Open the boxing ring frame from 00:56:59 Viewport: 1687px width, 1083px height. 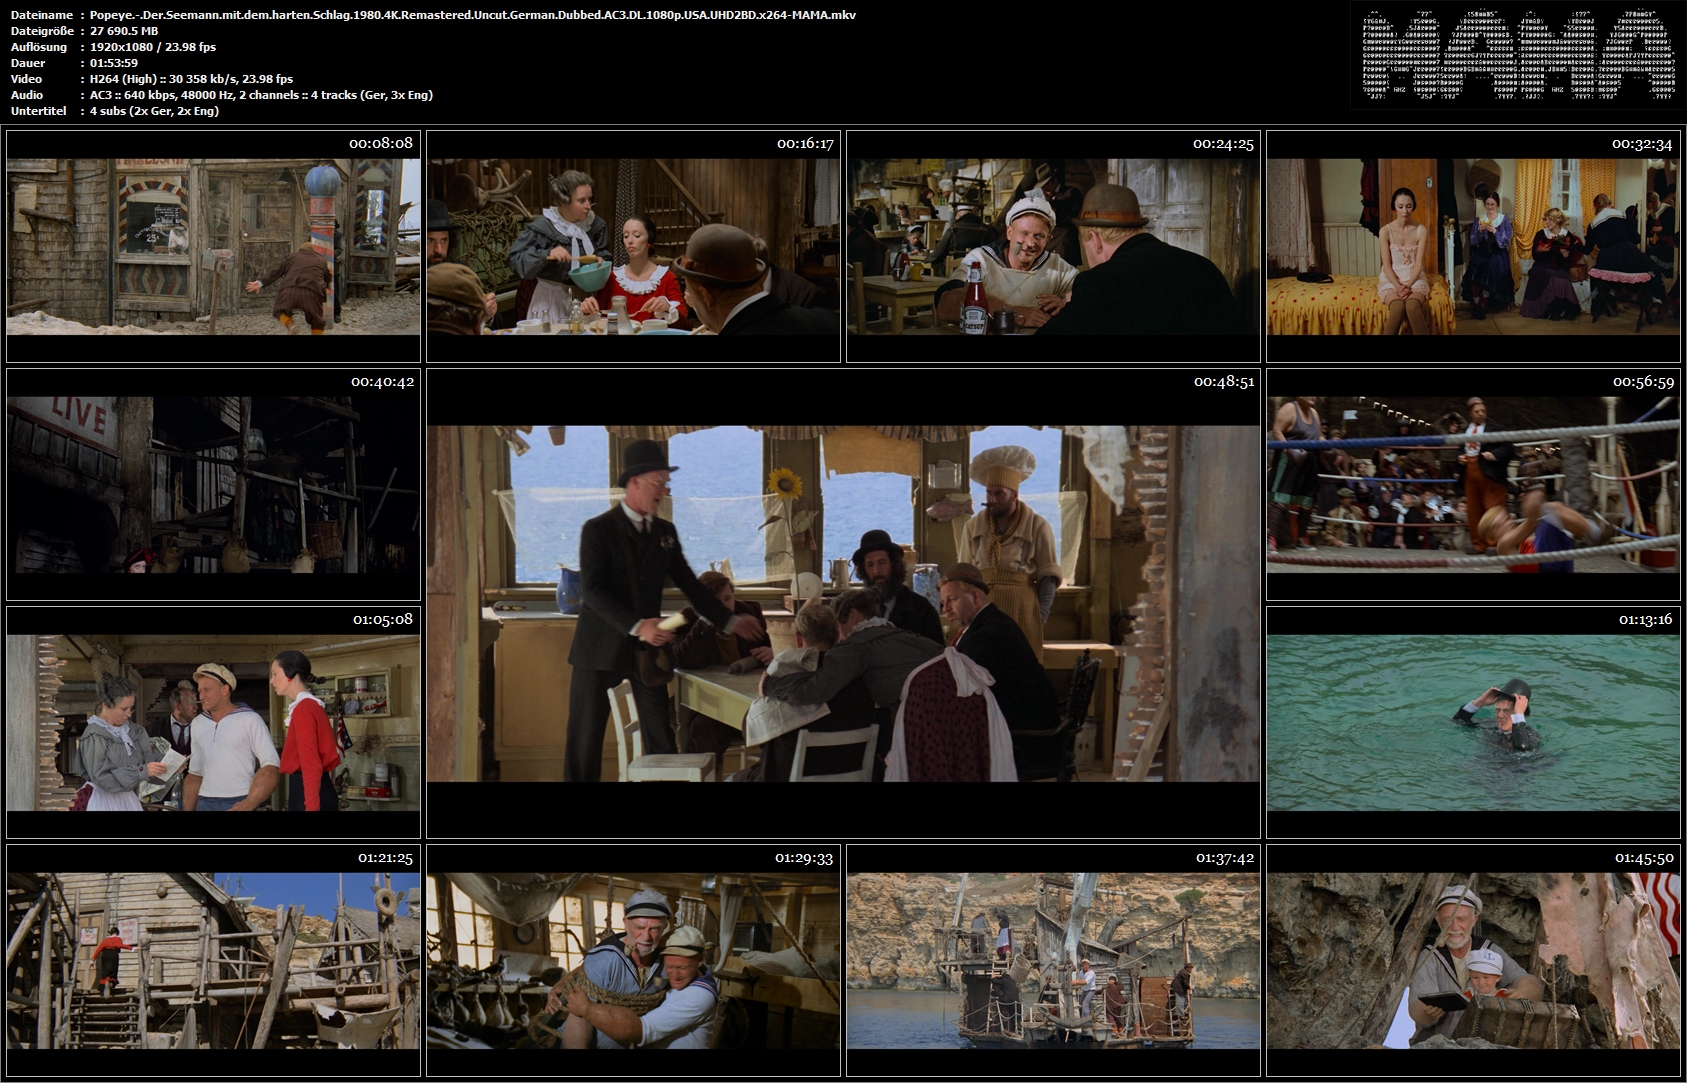1473,484
